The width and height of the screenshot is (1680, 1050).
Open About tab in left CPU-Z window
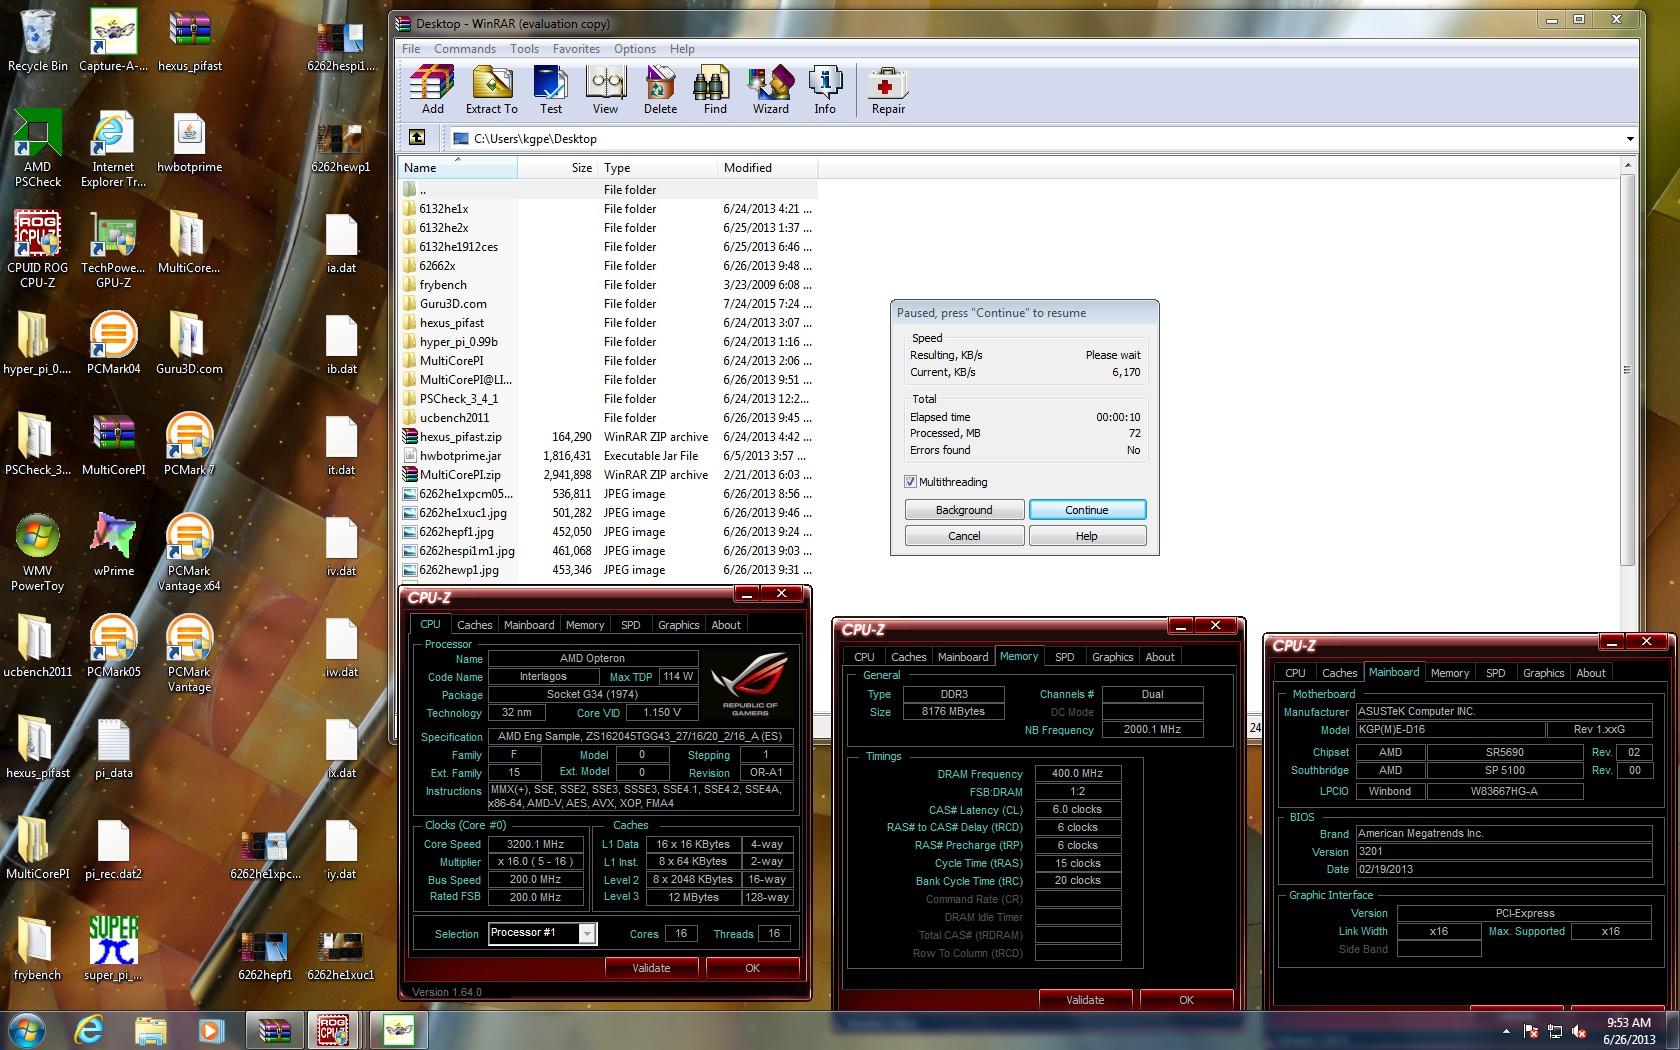(726, 625)
